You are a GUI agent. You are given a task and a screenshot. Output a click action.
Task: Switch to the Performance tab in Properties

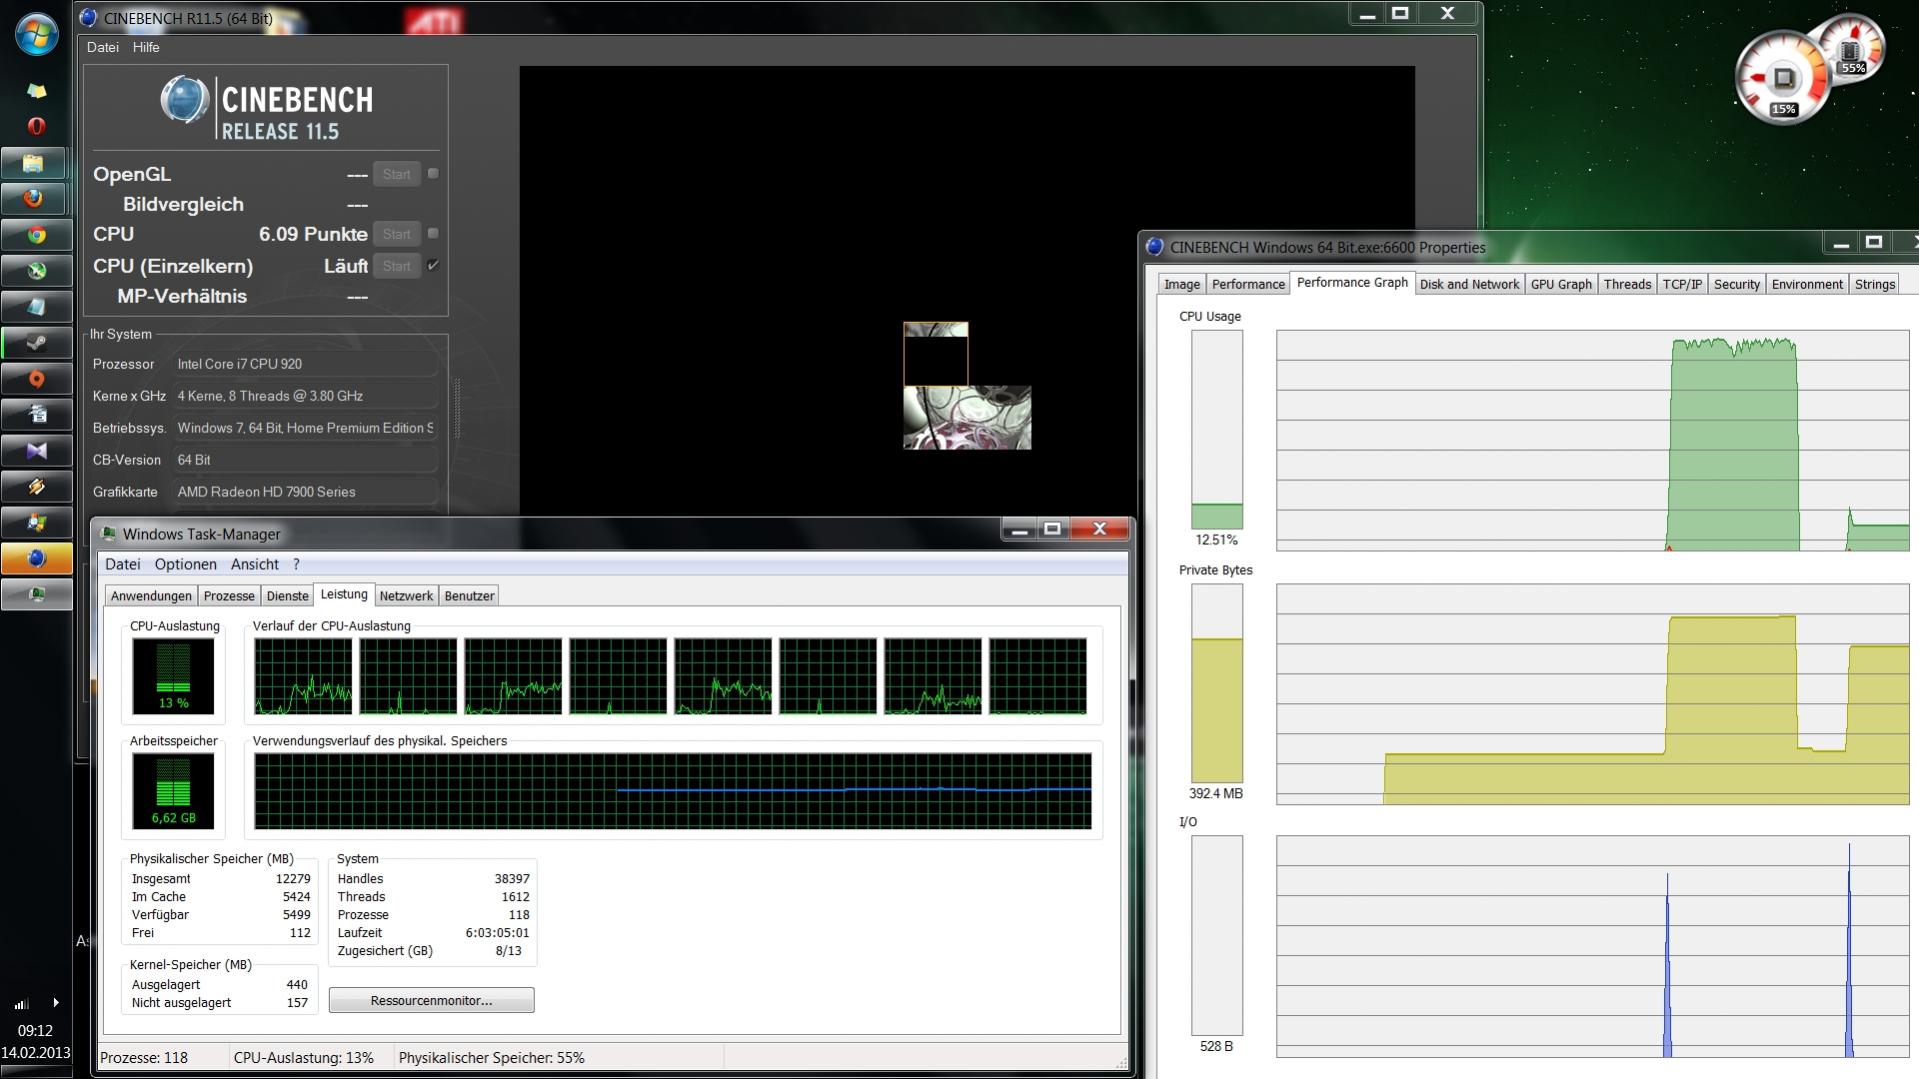click(1248, 285)
